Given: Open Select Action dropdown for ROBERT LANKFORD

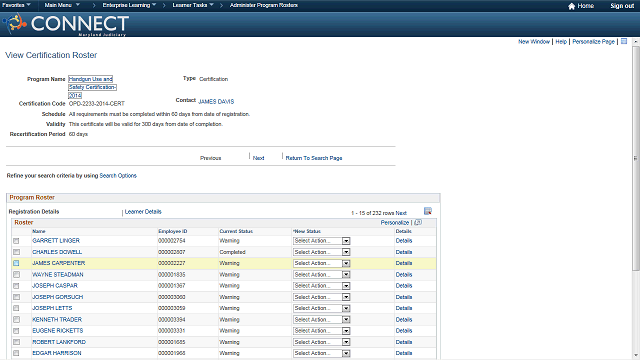Looking at the screenshot, I should [x=322, y=342].
